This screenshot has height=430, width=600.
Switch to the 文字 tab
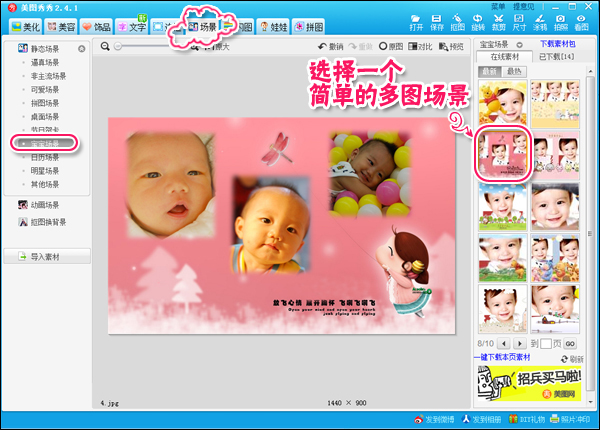pos(132,26)
